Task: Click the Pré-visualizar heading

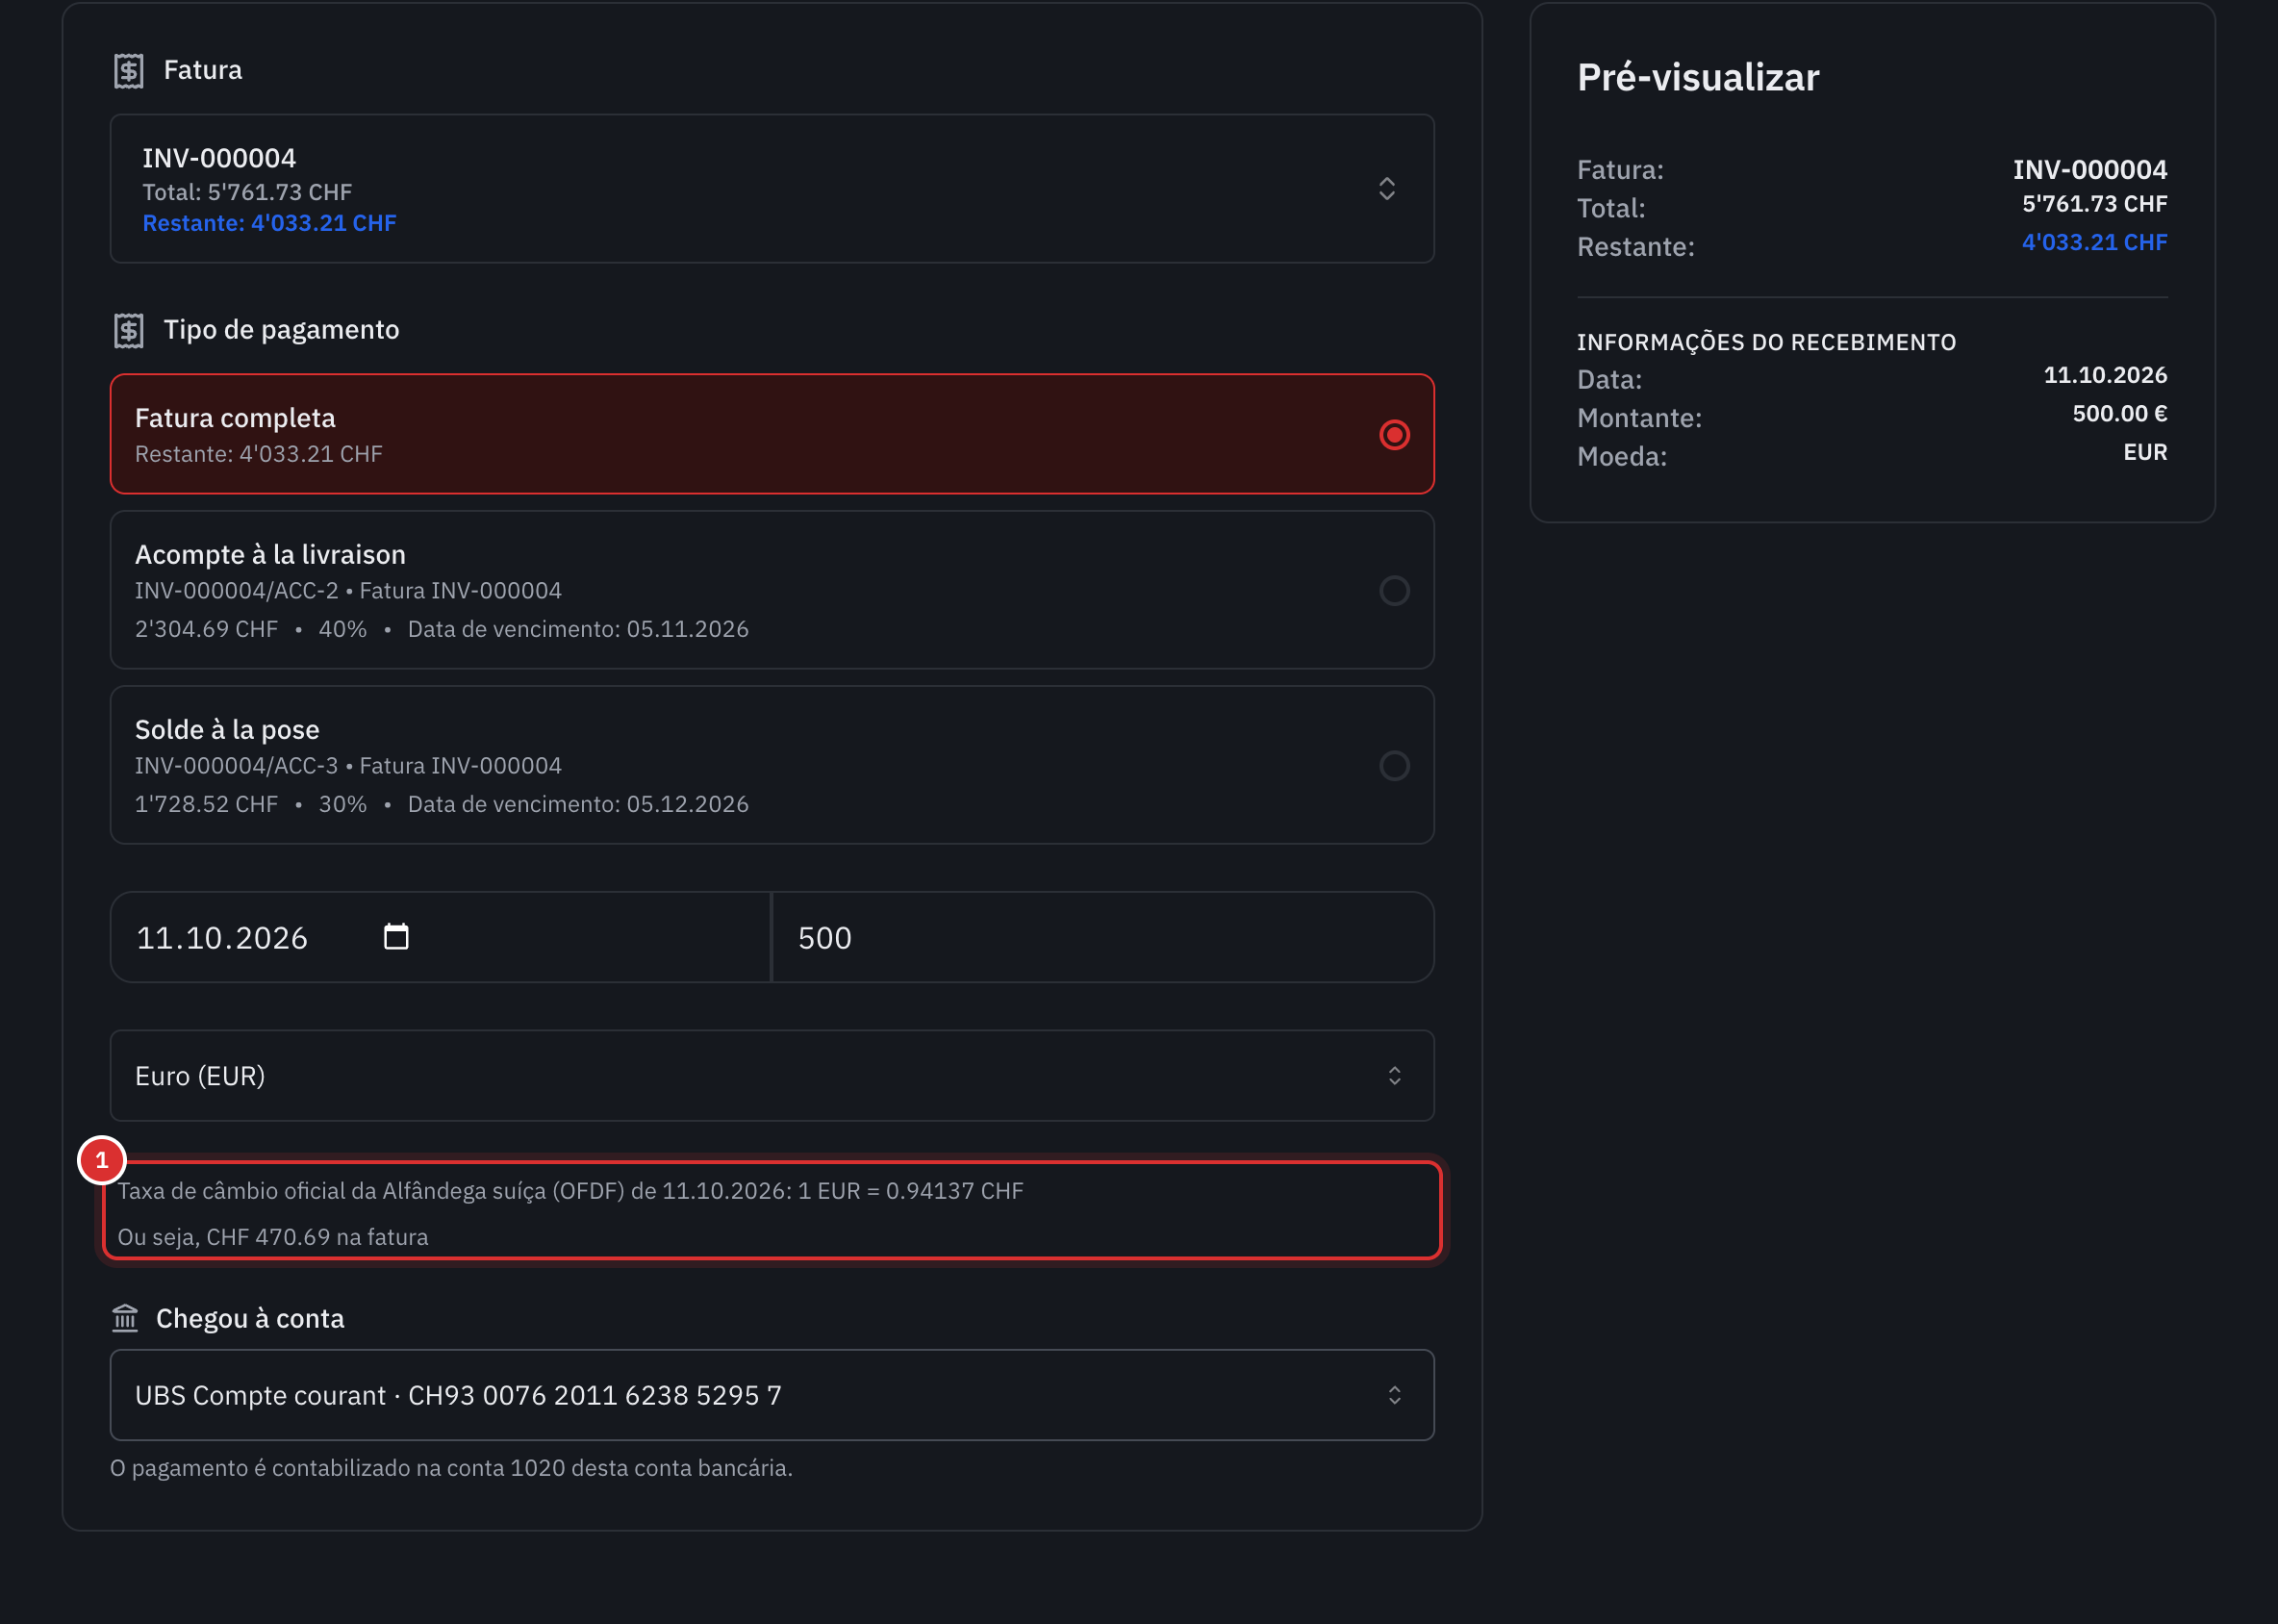Action: click(x=1698, y=77)
